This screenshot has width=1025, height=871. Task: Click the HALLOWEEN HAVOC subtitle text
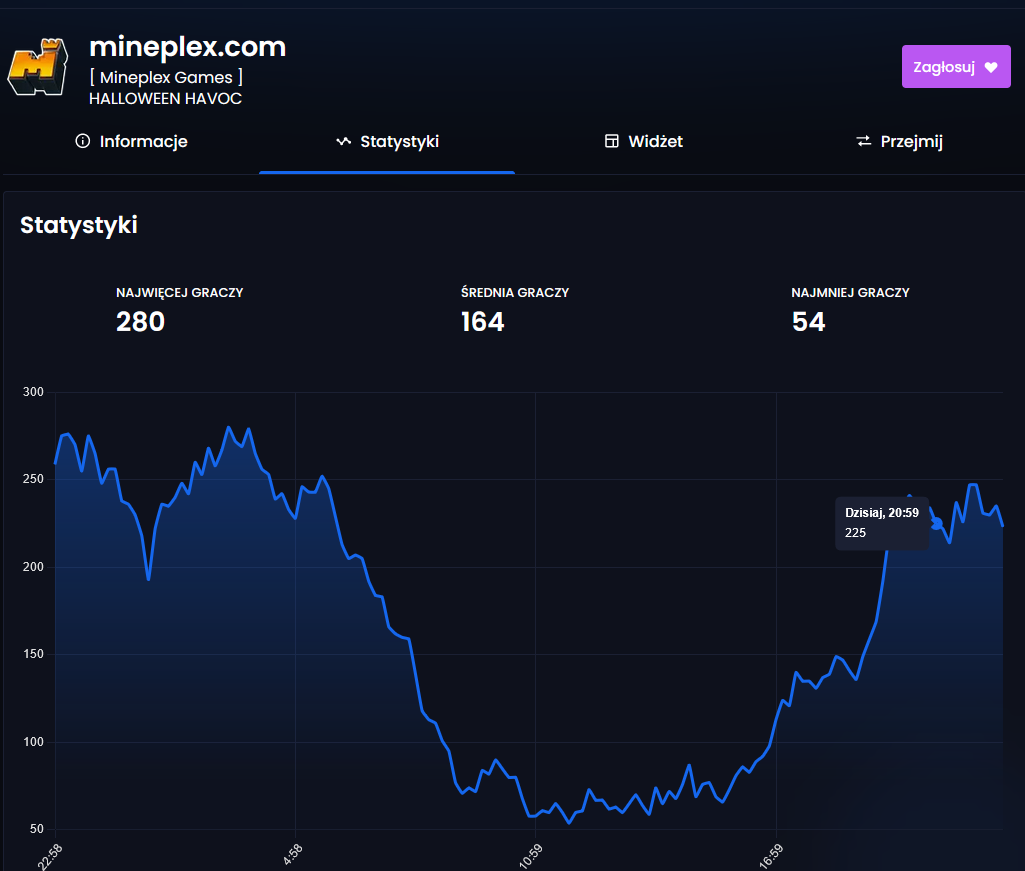165,98
